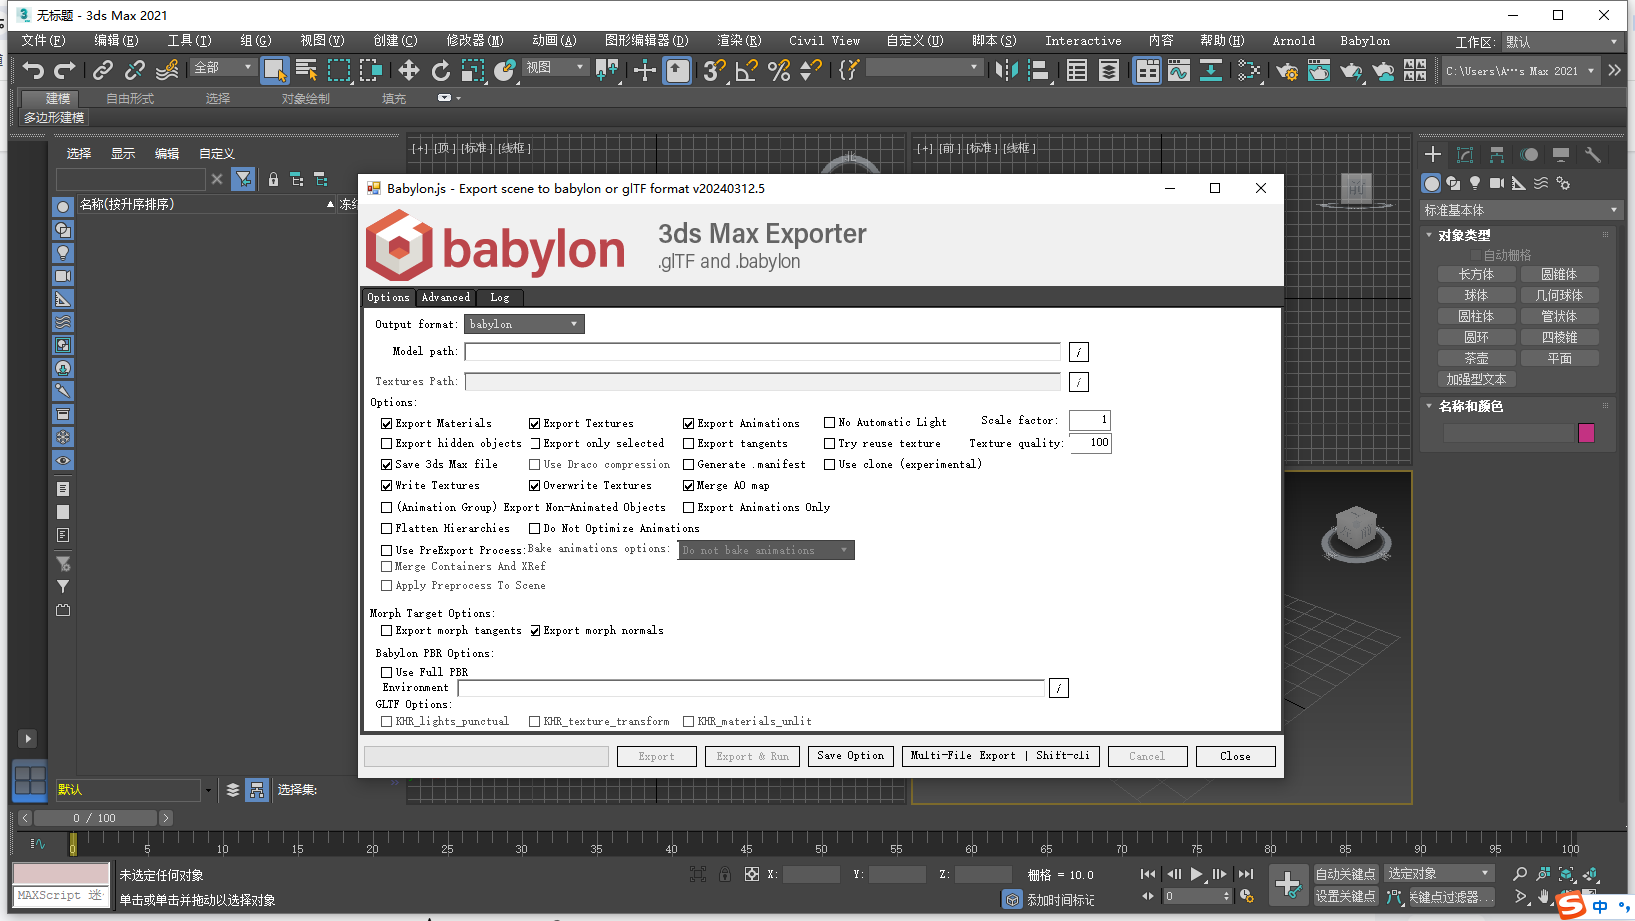
Task: Switch to the Modify command panel
Action: pyautogui.click(x=1465, y=155)
